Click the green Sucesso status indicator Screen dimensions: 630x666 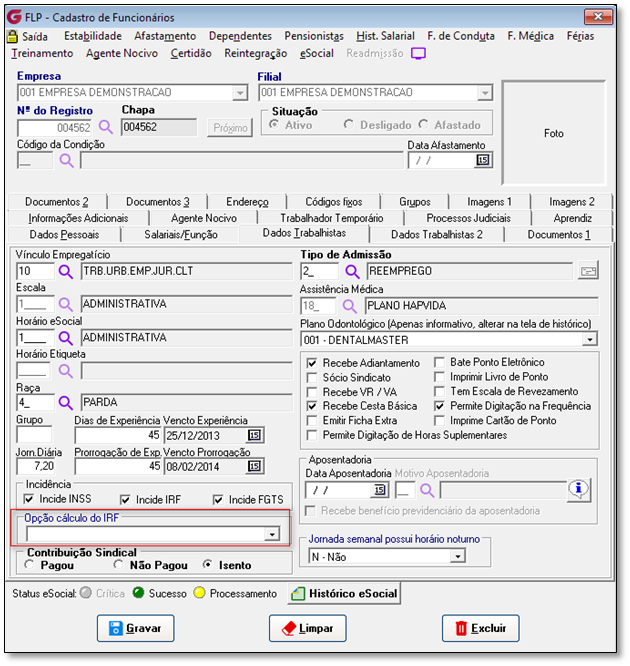pos(138,593)
